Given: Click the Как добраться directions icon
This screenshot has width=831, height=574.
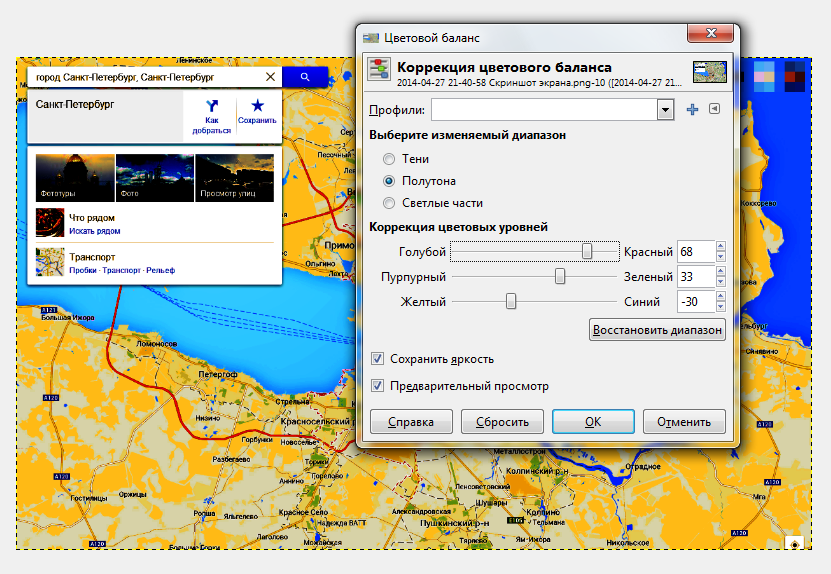Looking at the screenshot, I should 212,105.
